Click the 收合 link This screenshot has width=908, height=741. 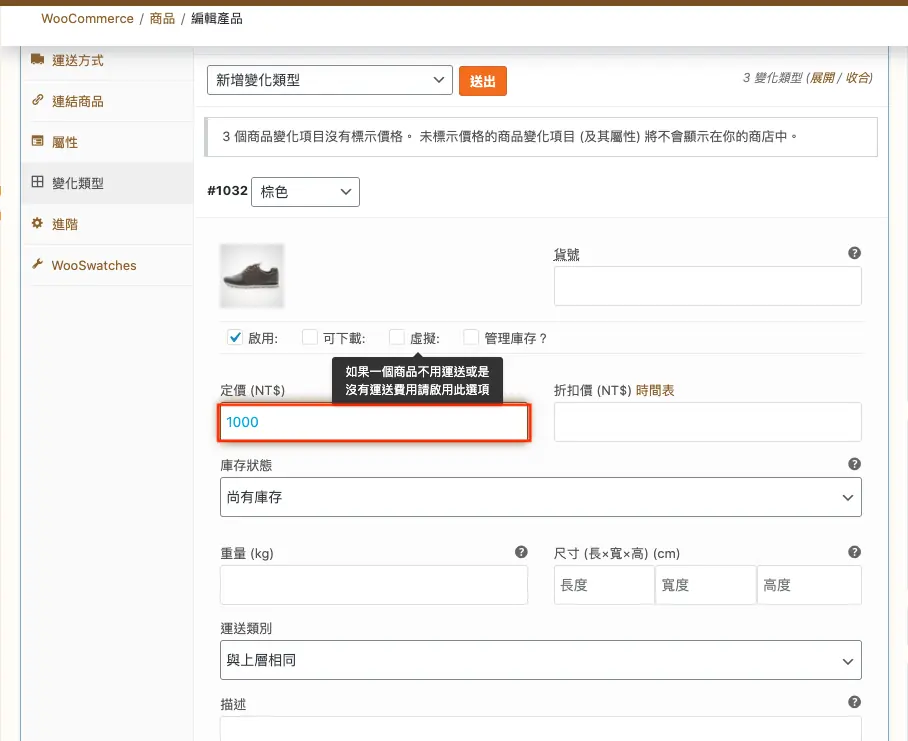[x=858, y=78]
